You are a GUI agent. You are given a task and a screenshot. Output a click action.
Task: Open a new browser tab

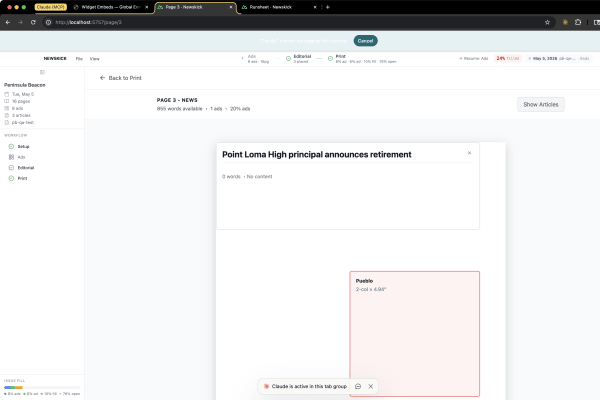coord(328,7)
